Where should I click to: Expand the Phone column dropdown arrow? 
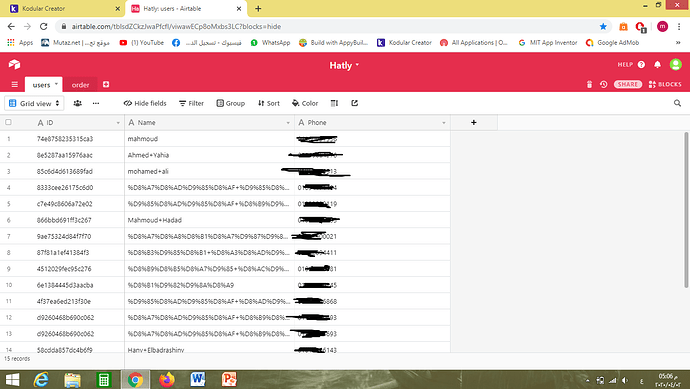click(x=444, y=123)
